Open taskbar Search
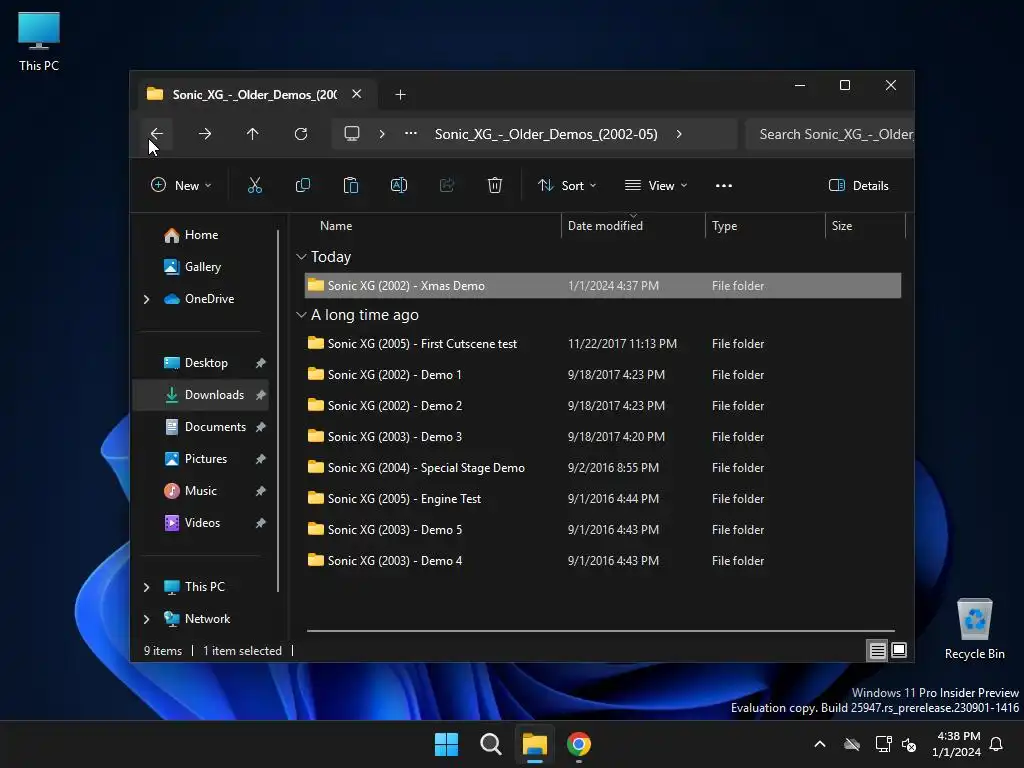Screen dimensions: 1024x768 click(490, 744)
